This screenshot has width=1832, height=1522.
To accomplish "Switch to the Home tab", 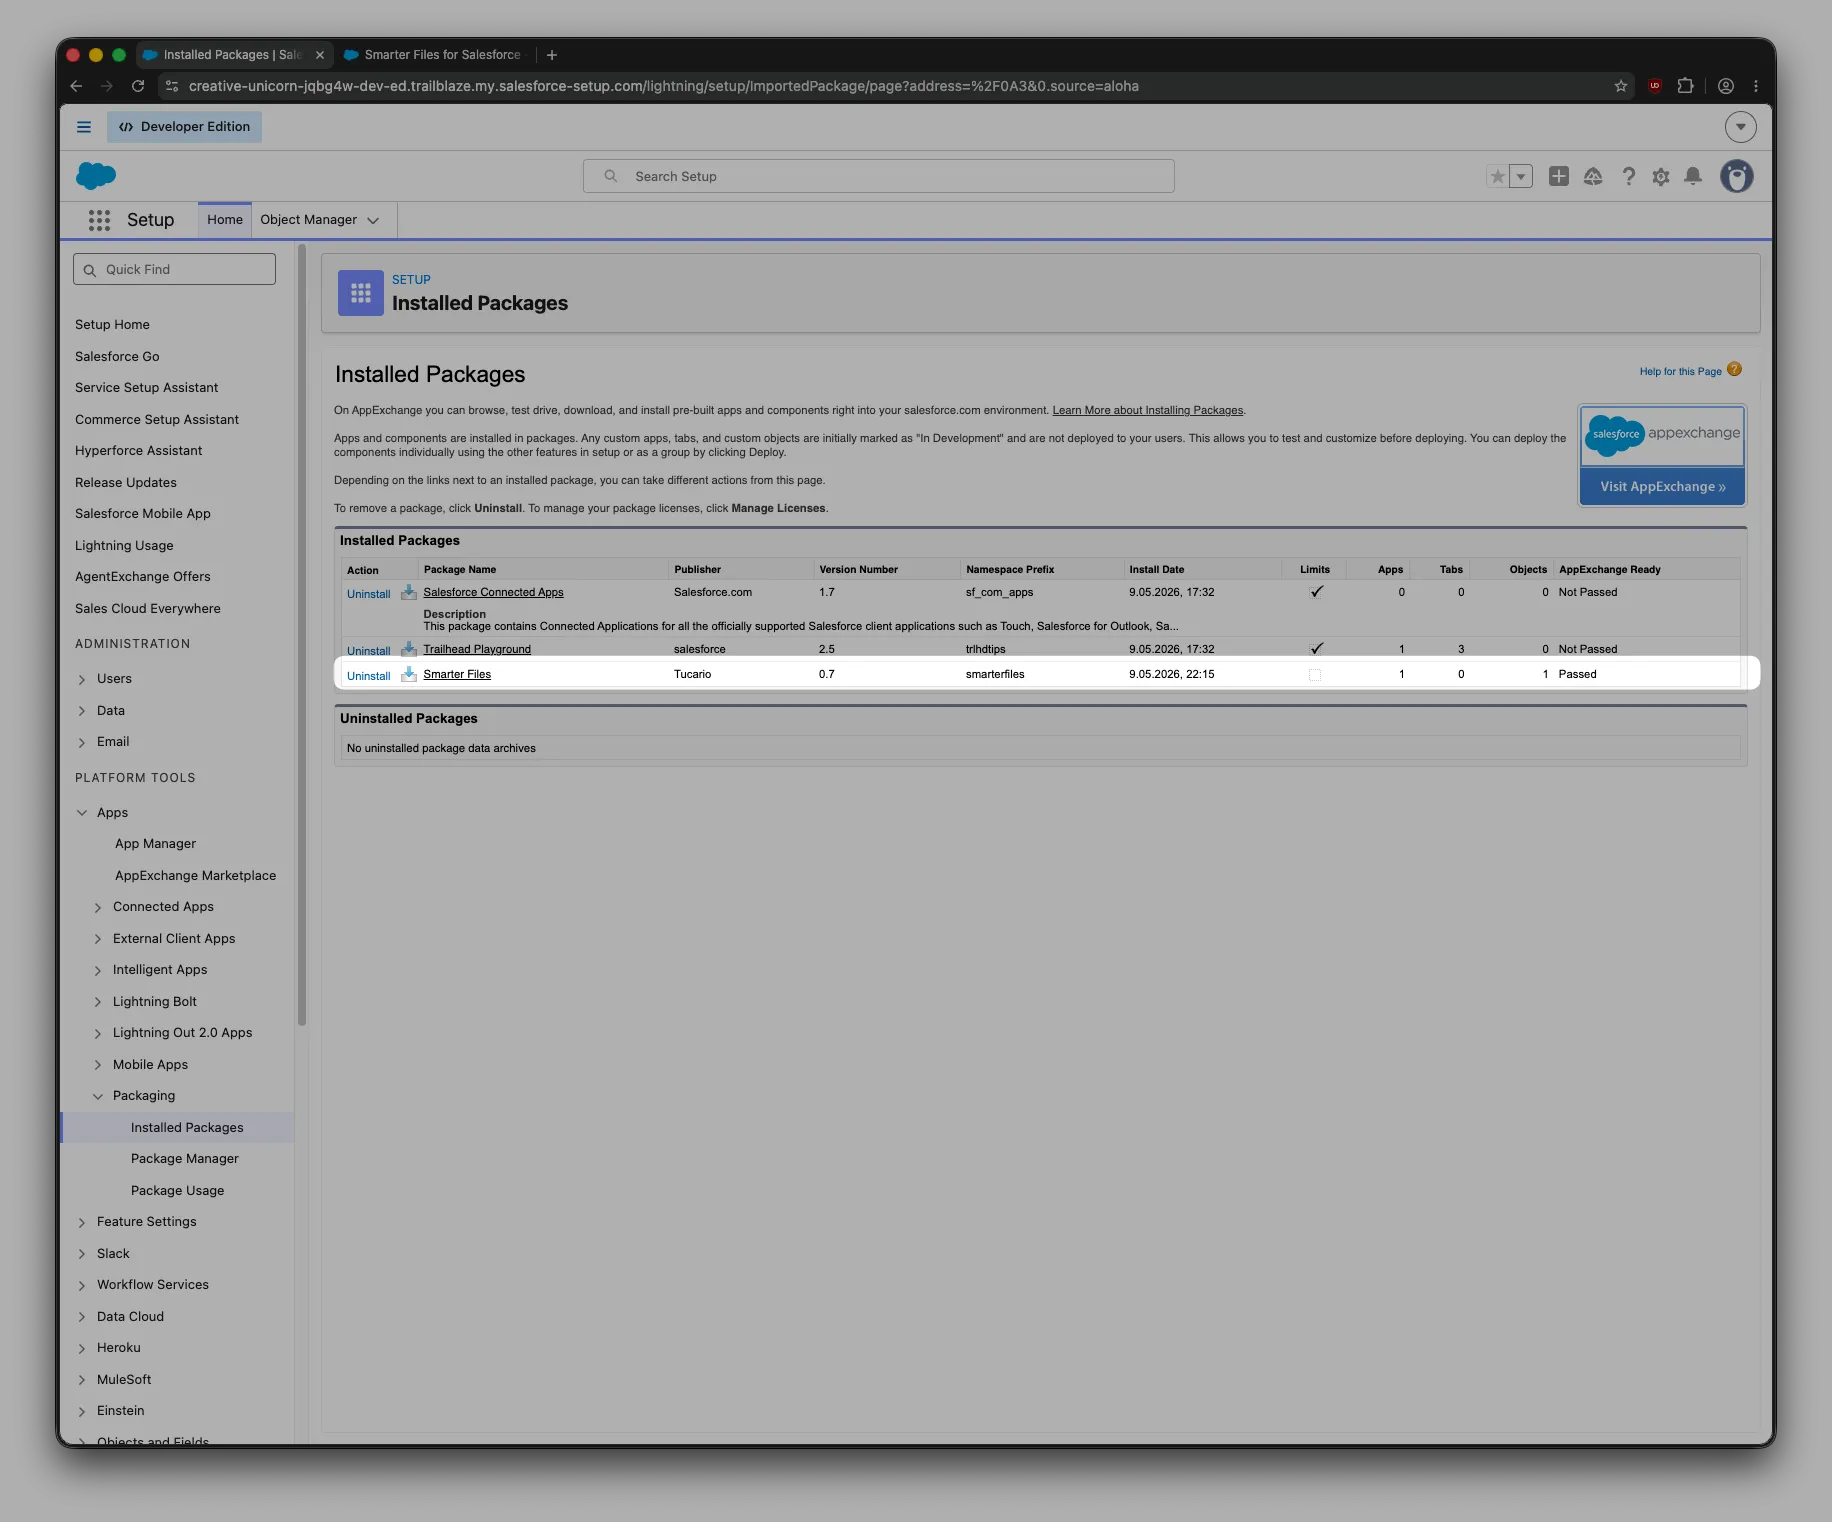I will (x=225, y=220).
